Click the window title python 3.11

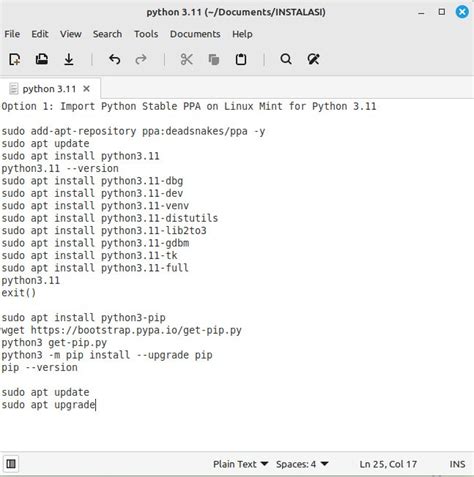236,12
